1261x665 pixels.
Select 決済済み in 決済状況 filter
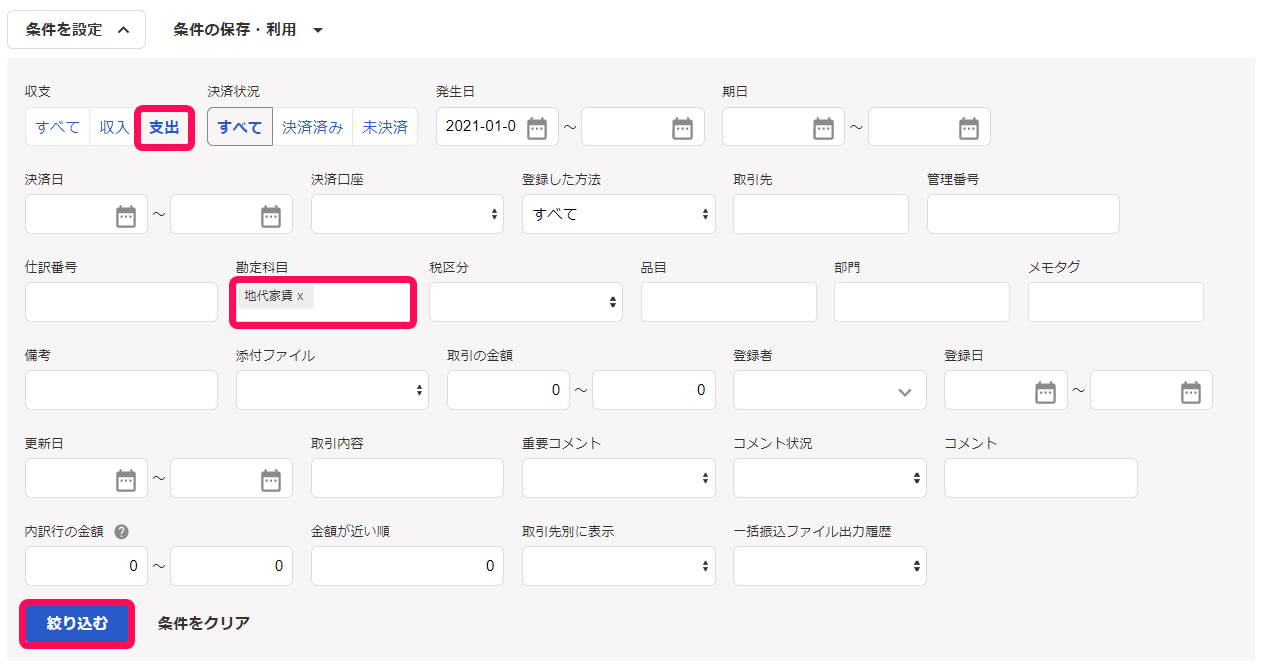click(x=312, y=127)
